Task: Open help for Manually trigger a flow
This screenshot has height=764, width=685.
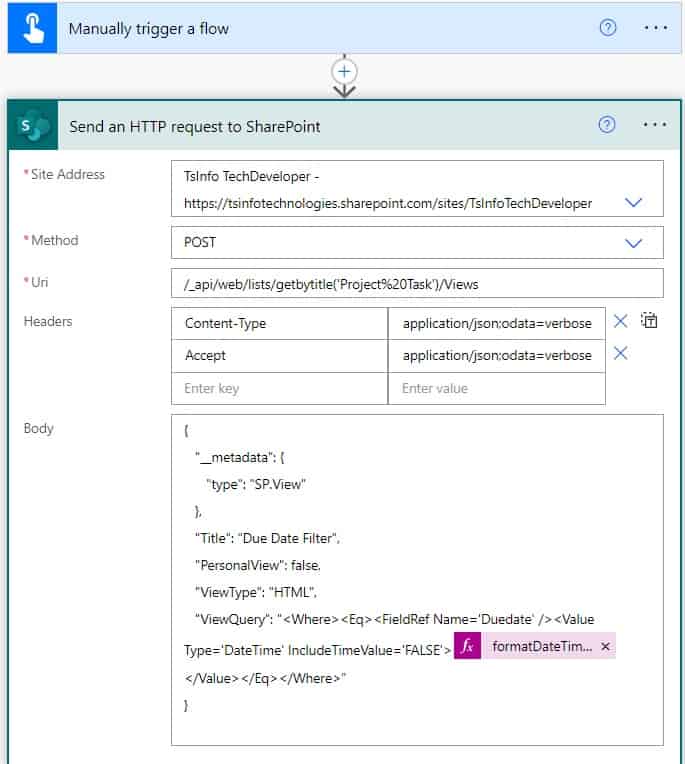Action: click(x=608, y=28)
